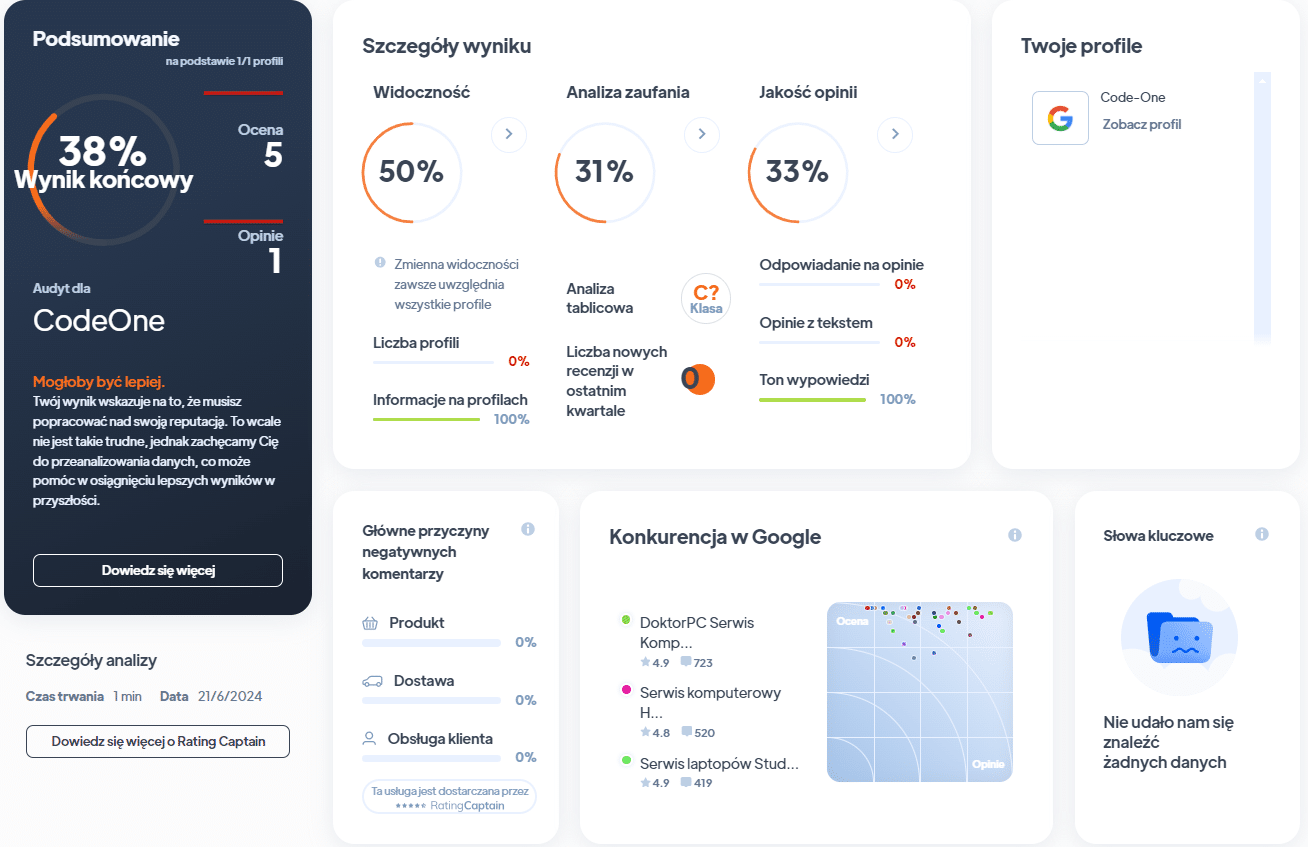Click the info icon next to Słowa kluczowe
The width and height of the screenshot is (1308, 847).
tap(1262, 534)
